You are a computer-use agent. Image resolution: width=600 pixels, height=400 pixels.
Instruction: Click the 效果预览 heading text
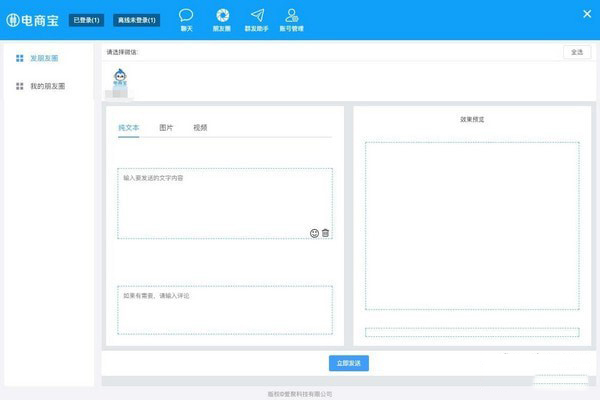(x=472, y=119)
